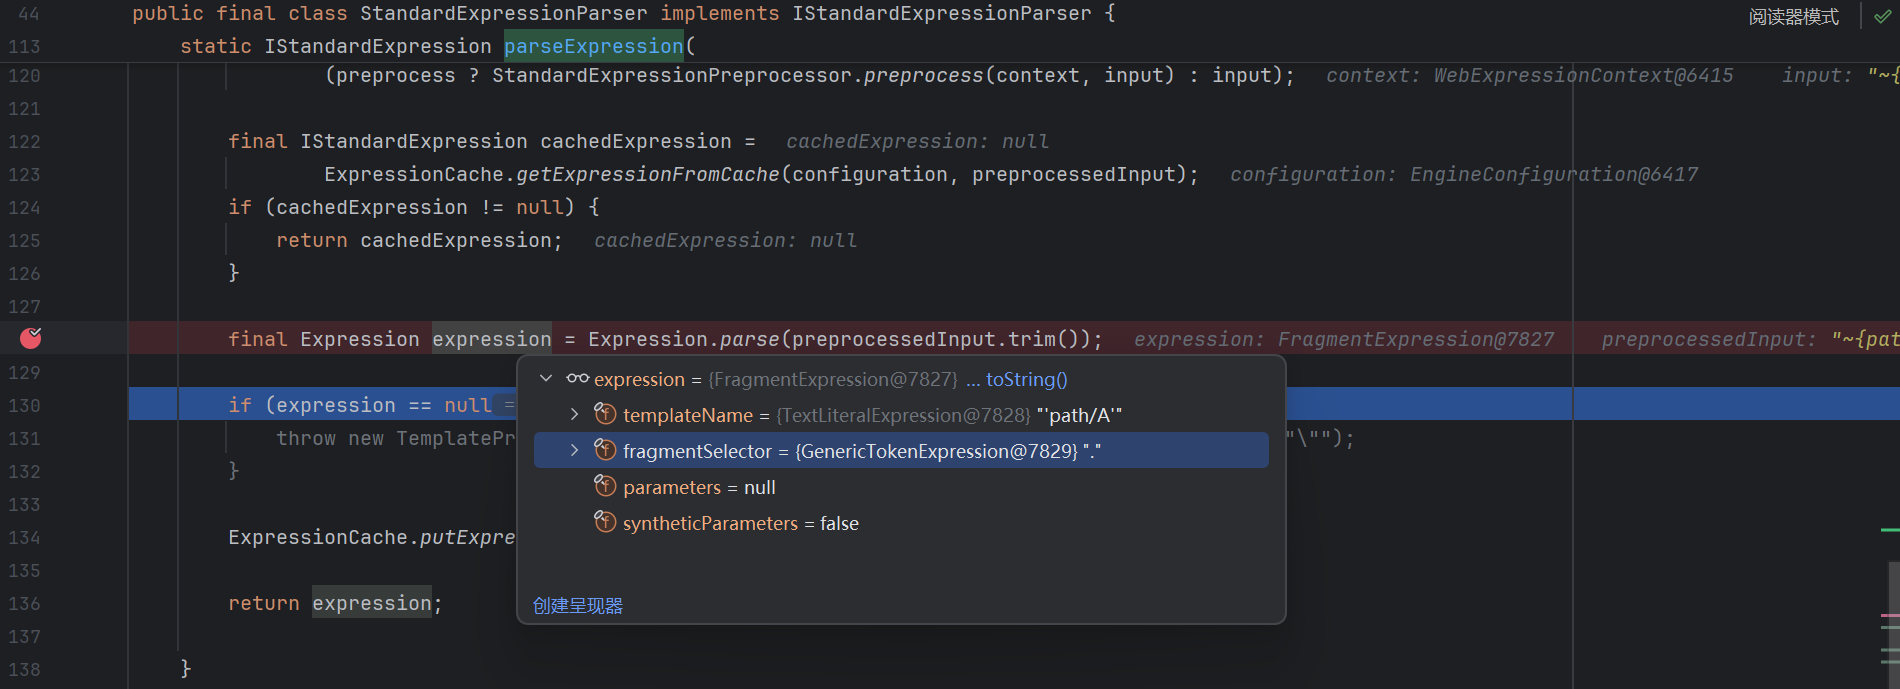Click the toString() link
Viewport: 1900px width, 689px height.
(x=1026, y=380)
